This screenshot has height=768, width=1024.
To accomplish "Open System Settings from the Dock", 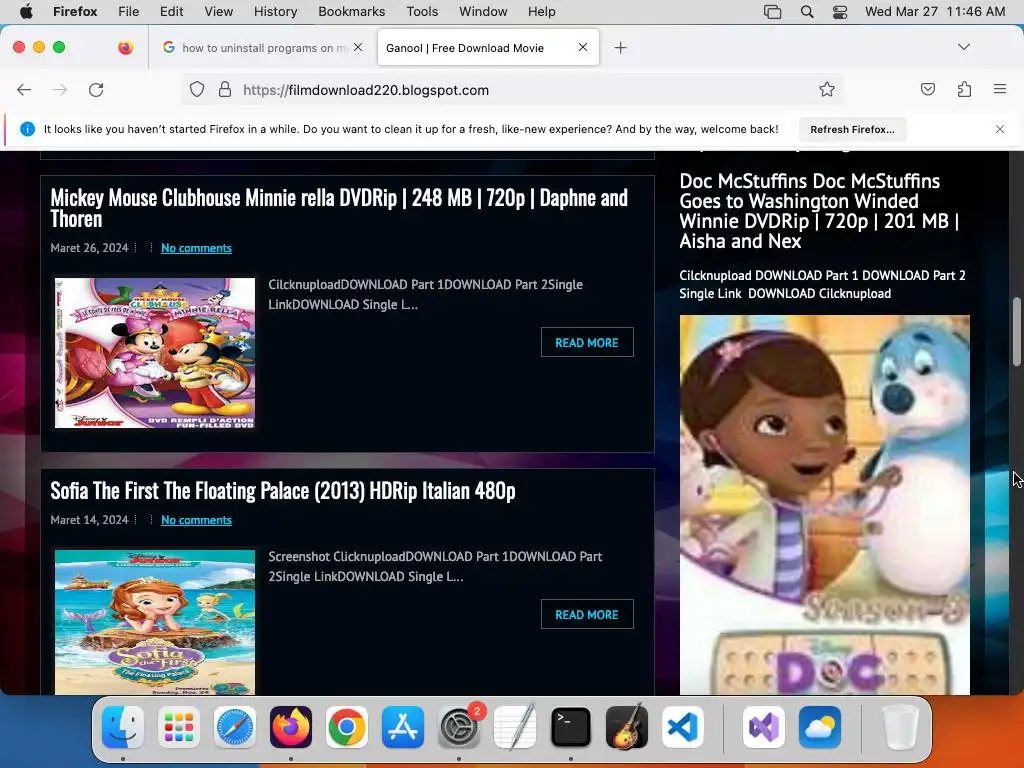I will (458, 727).
